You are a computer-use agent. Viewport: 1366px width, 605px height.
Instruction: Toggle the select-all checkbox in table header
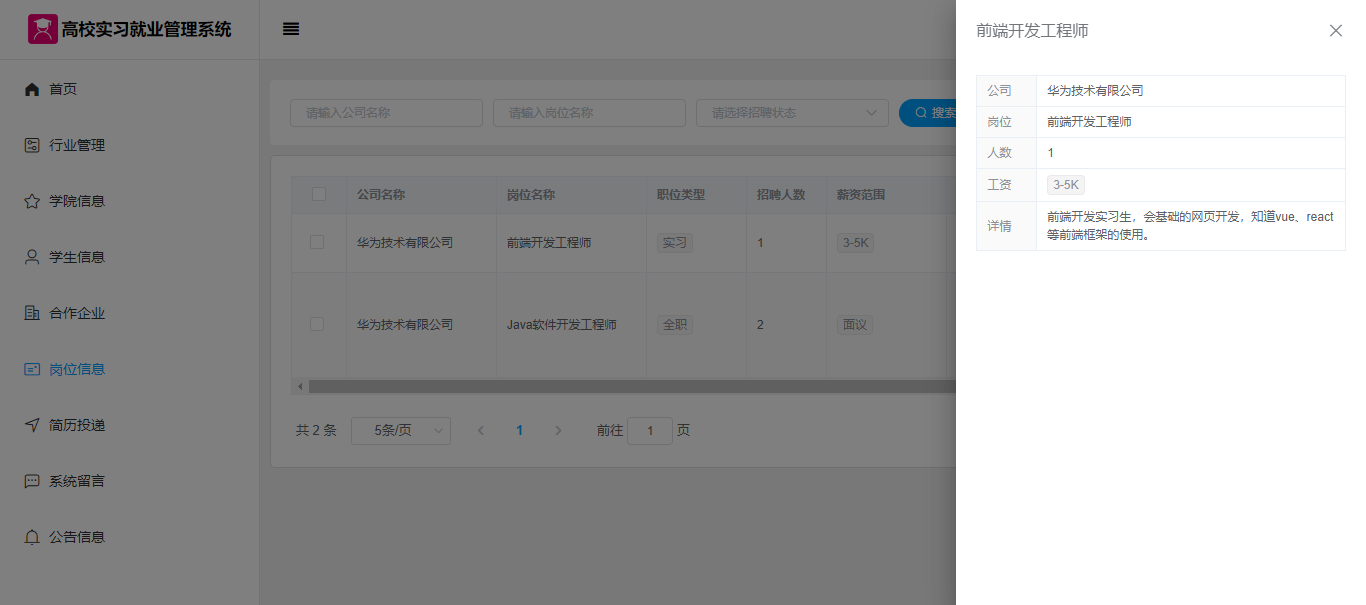tap(319, 195)
